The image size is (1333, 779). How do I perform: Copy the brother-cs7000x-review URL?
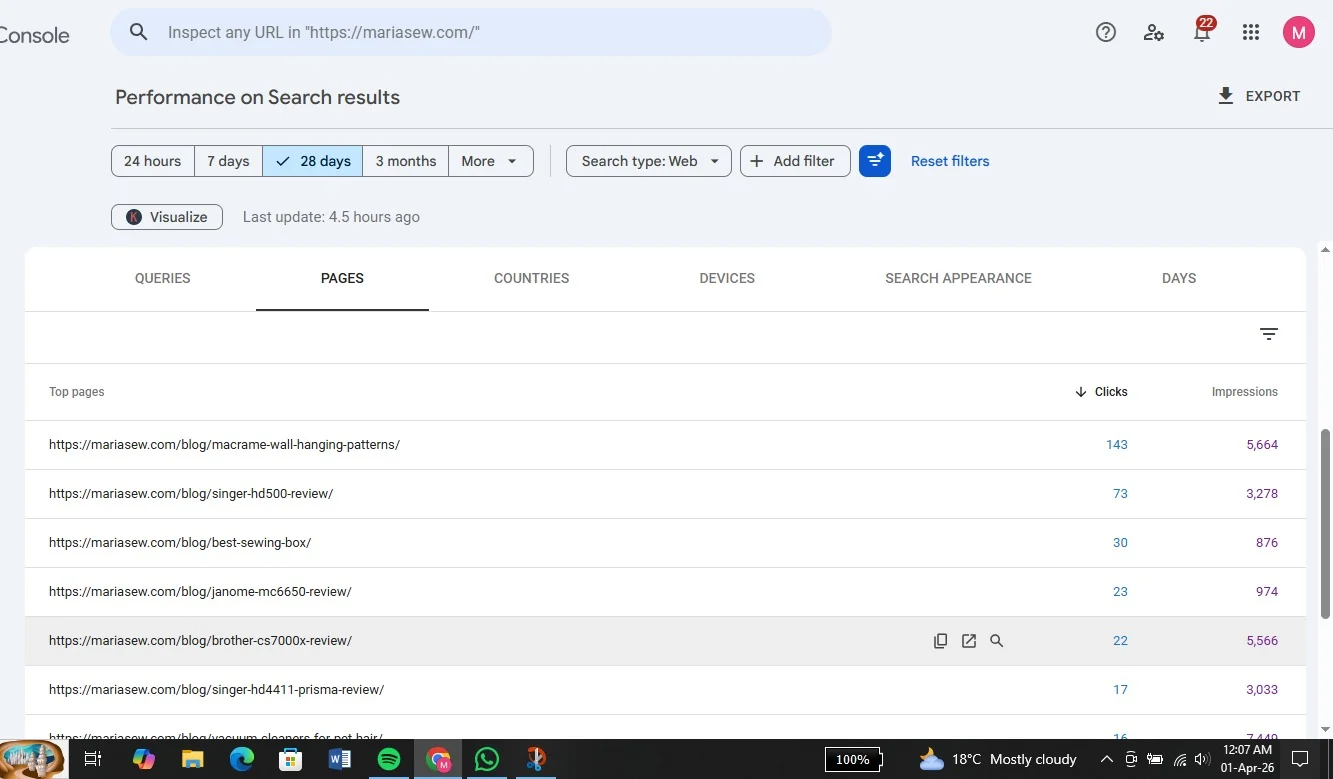[x=941, y=641]
